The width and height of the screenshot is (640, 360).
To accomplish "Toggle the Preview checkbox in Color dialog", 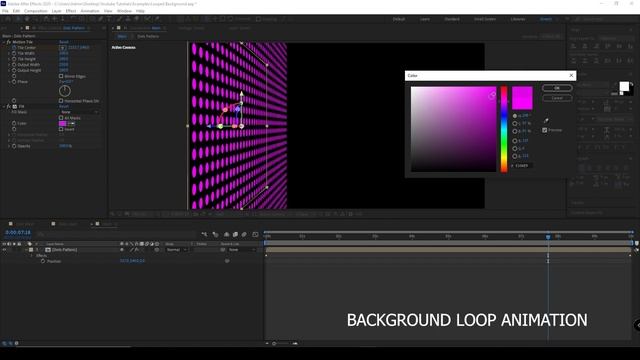I will [x=544, y=130].
